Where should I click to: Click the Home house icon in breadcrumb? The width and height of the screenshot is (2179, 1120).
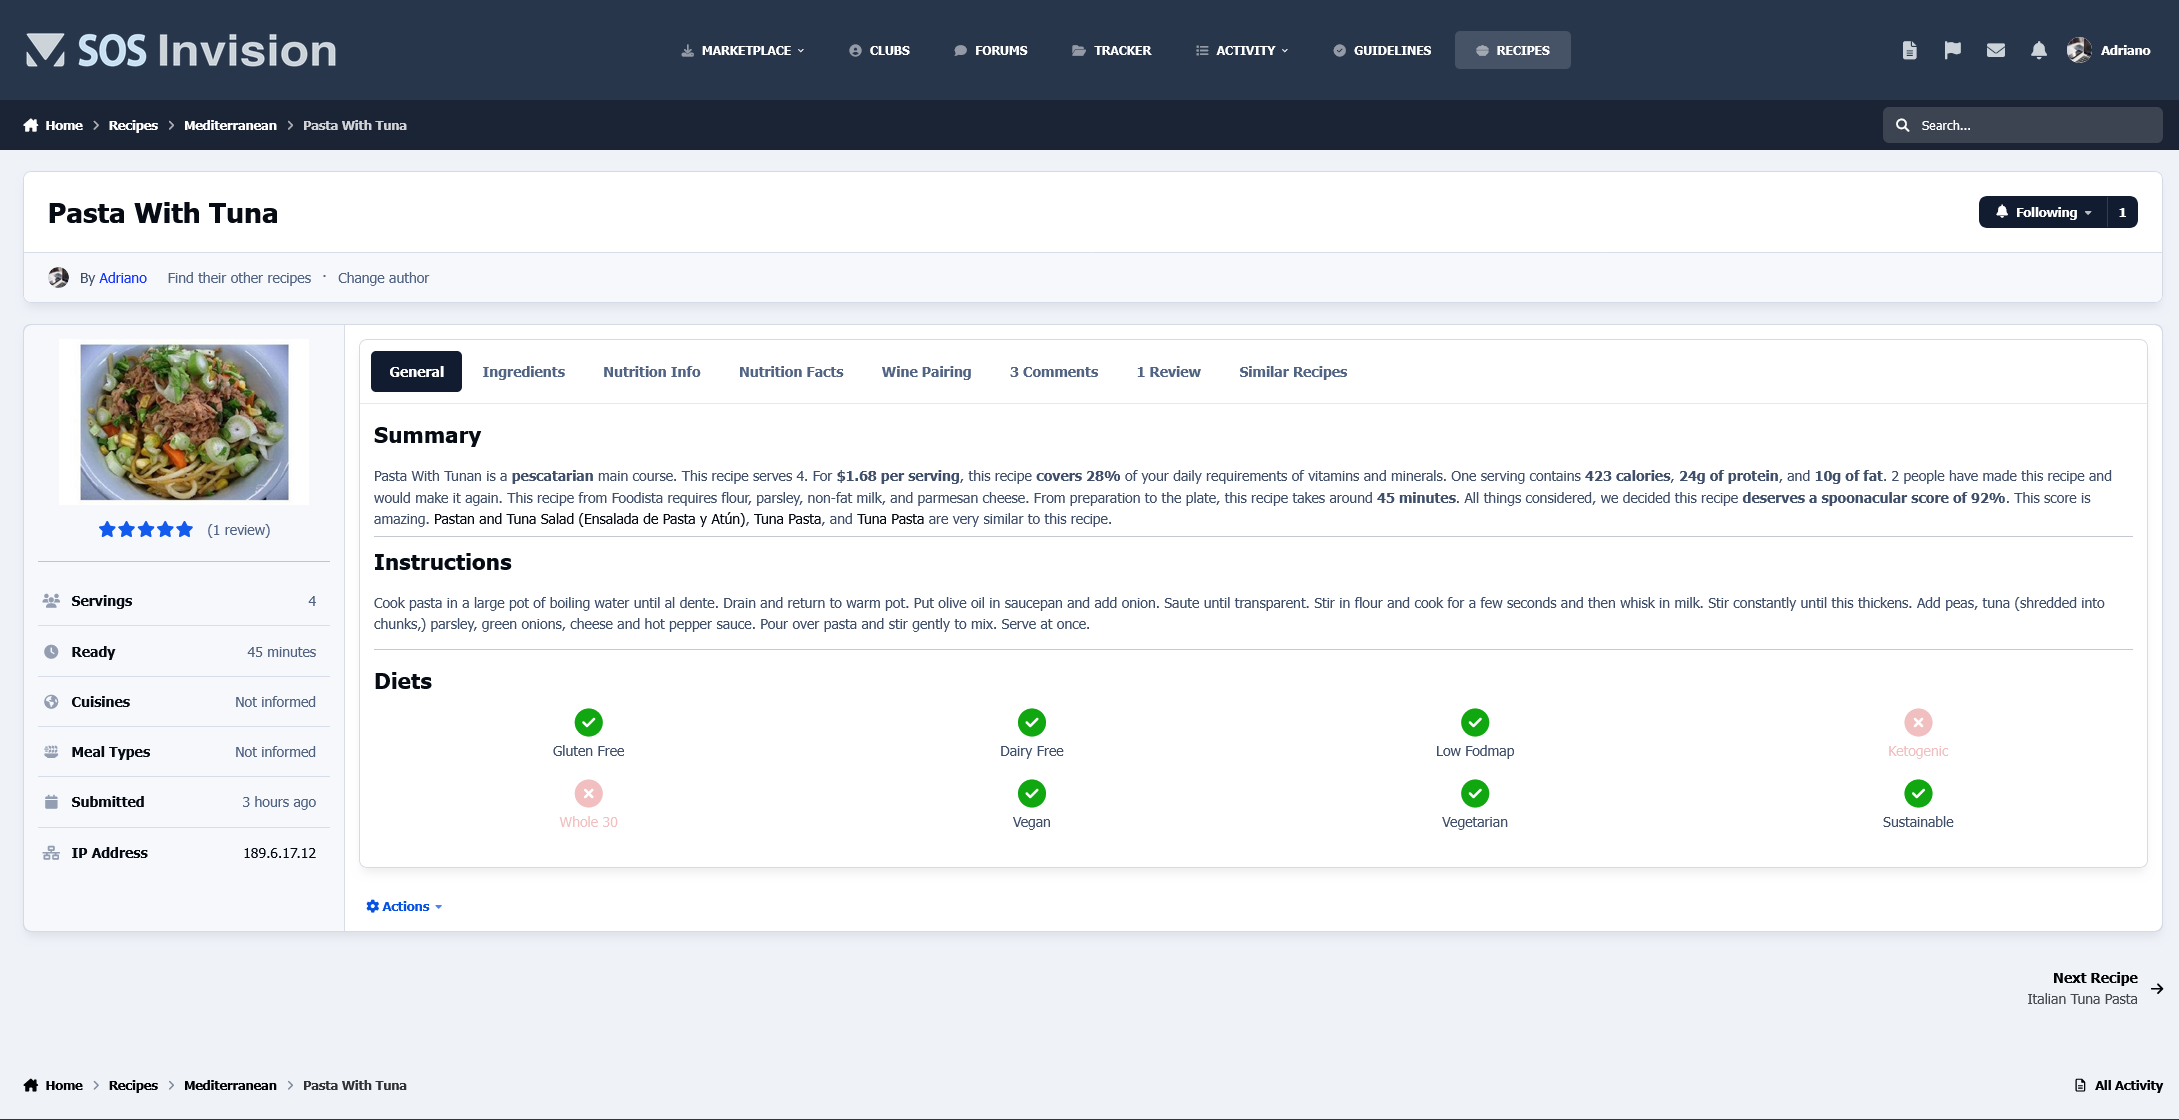tap(31, 125)
